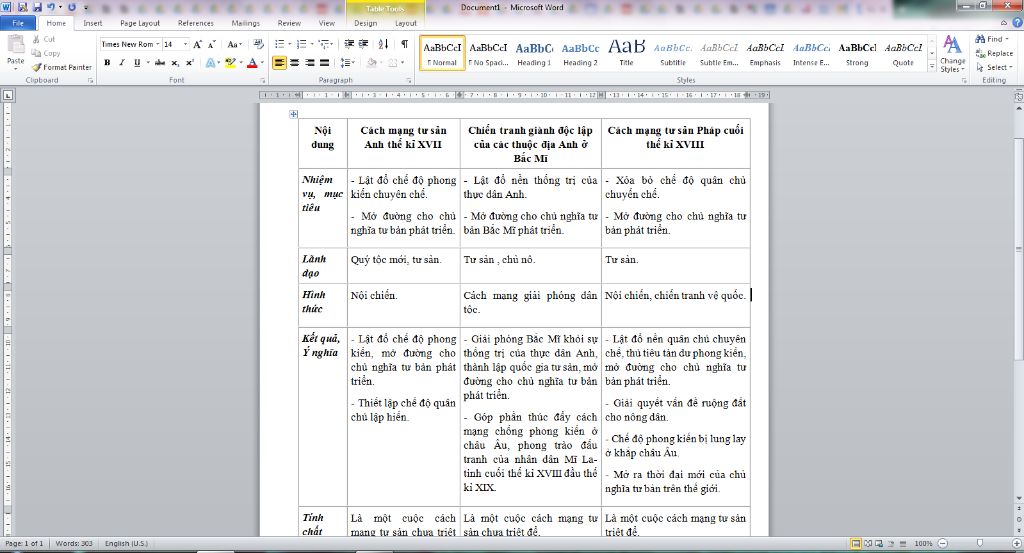Select table using the move handle
This screenshot has height=553, width=1024.
tap(293, 114)
